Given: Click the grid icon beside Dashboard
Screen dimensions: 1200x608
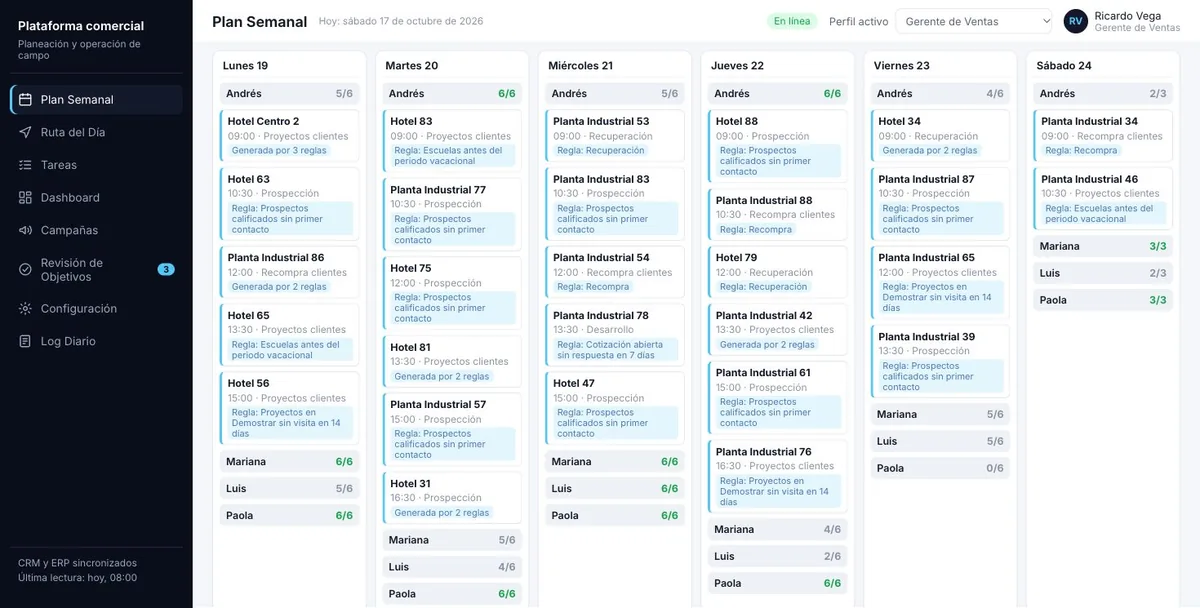Looking at the screenshot, I should 25,198.
